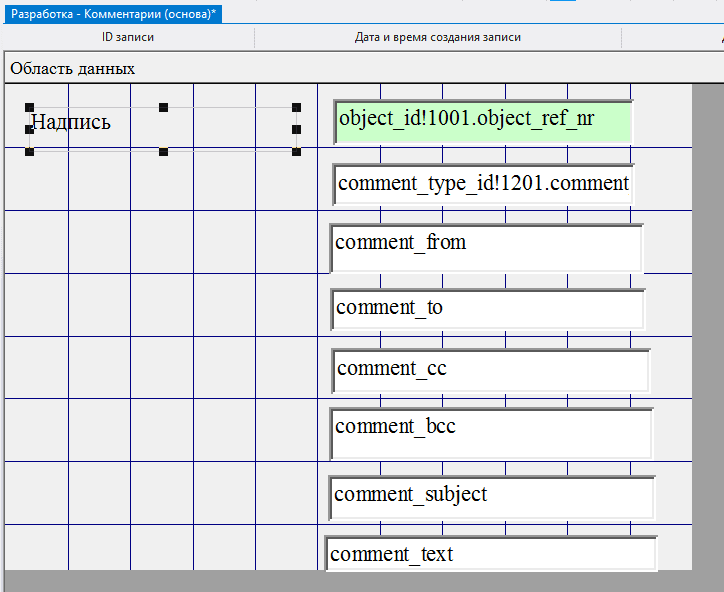Screen dimensions: 724x592
Task: Click the bottom-right handle of the Надпись label
Action: (x=296, y=151)
